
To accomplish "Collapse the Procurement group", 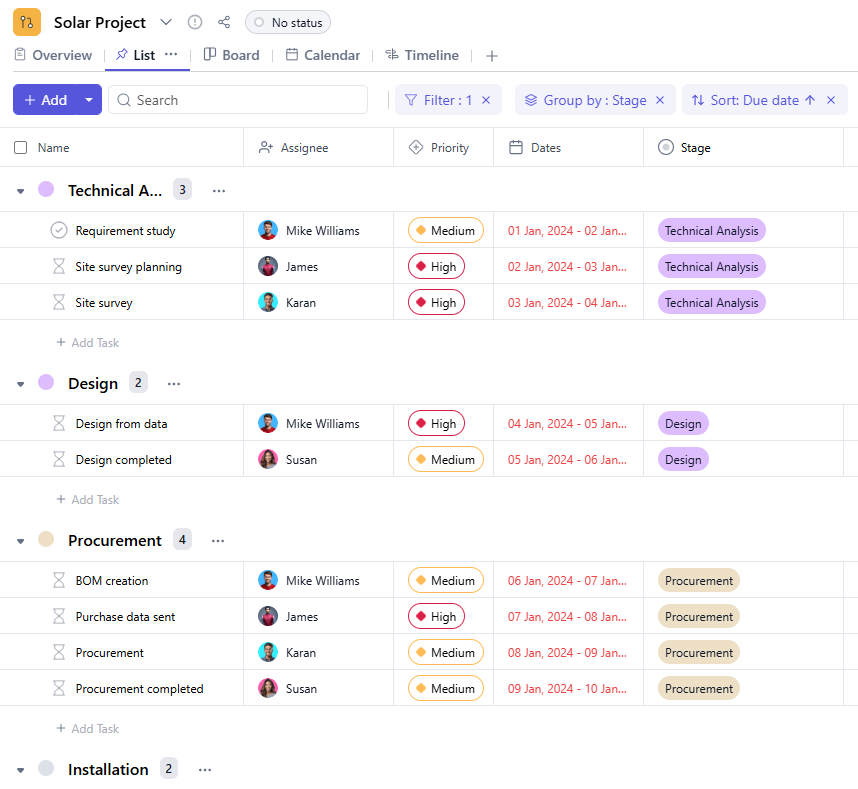I will point(21,541).
